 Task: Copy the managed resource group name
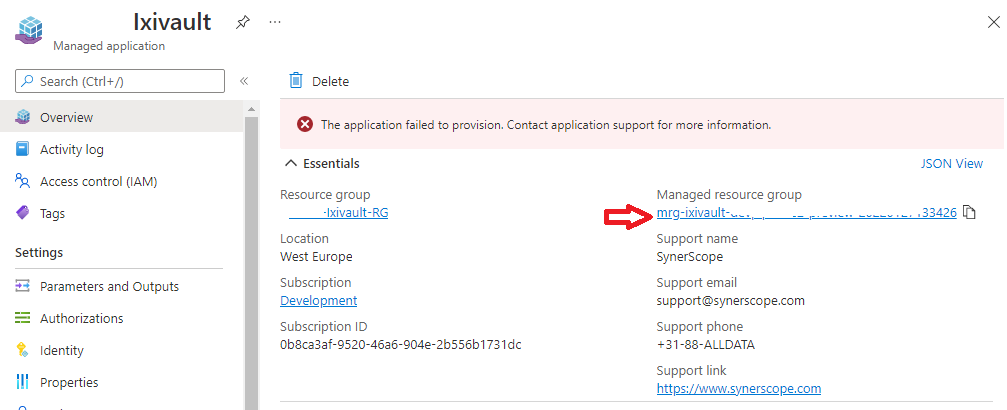968,213
